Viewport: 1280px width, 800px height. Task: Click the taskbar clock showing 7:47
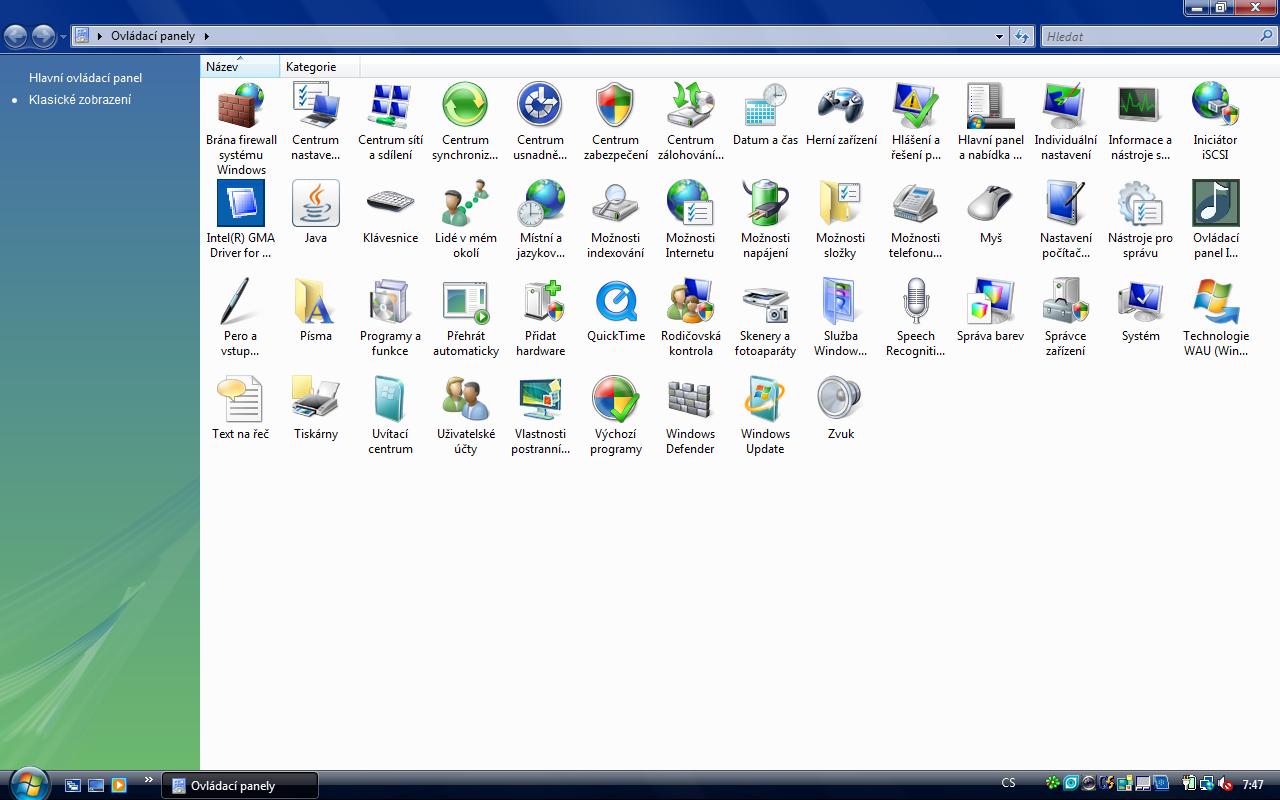click(x=1253, y=785)
